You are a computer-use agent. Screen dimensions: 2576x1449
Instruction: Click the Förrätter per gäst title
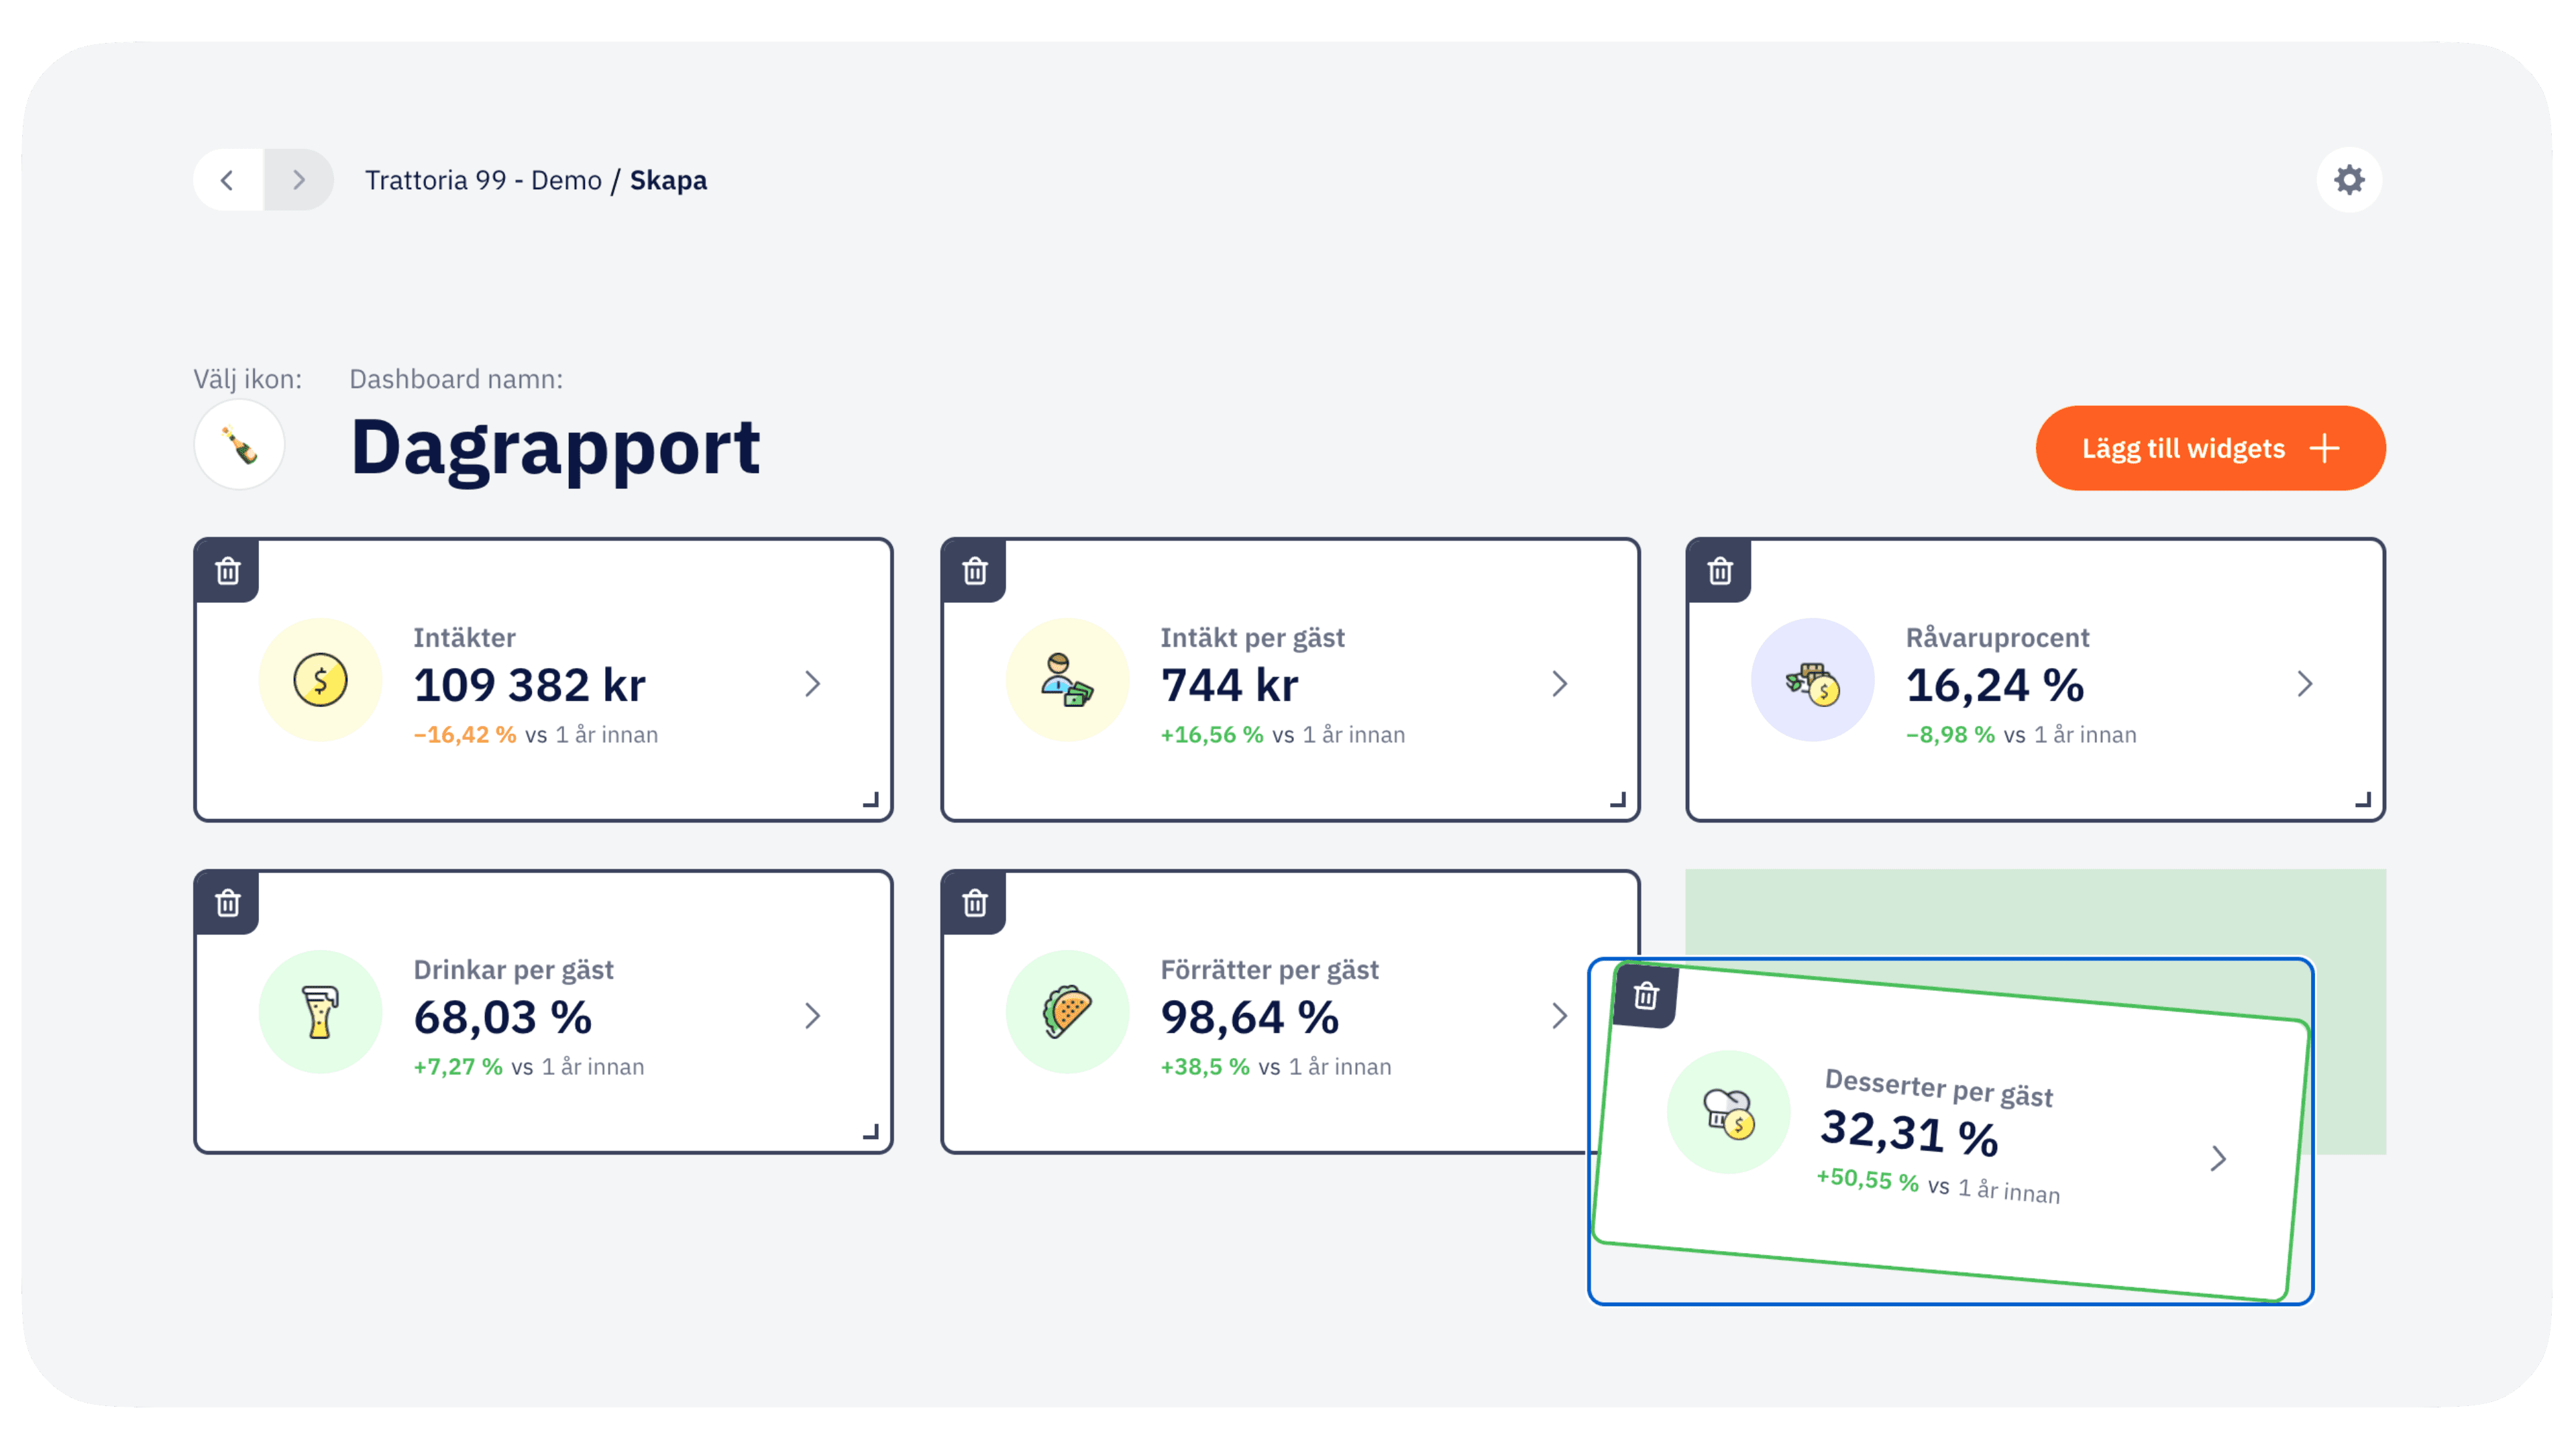(x=1269, y=969)
